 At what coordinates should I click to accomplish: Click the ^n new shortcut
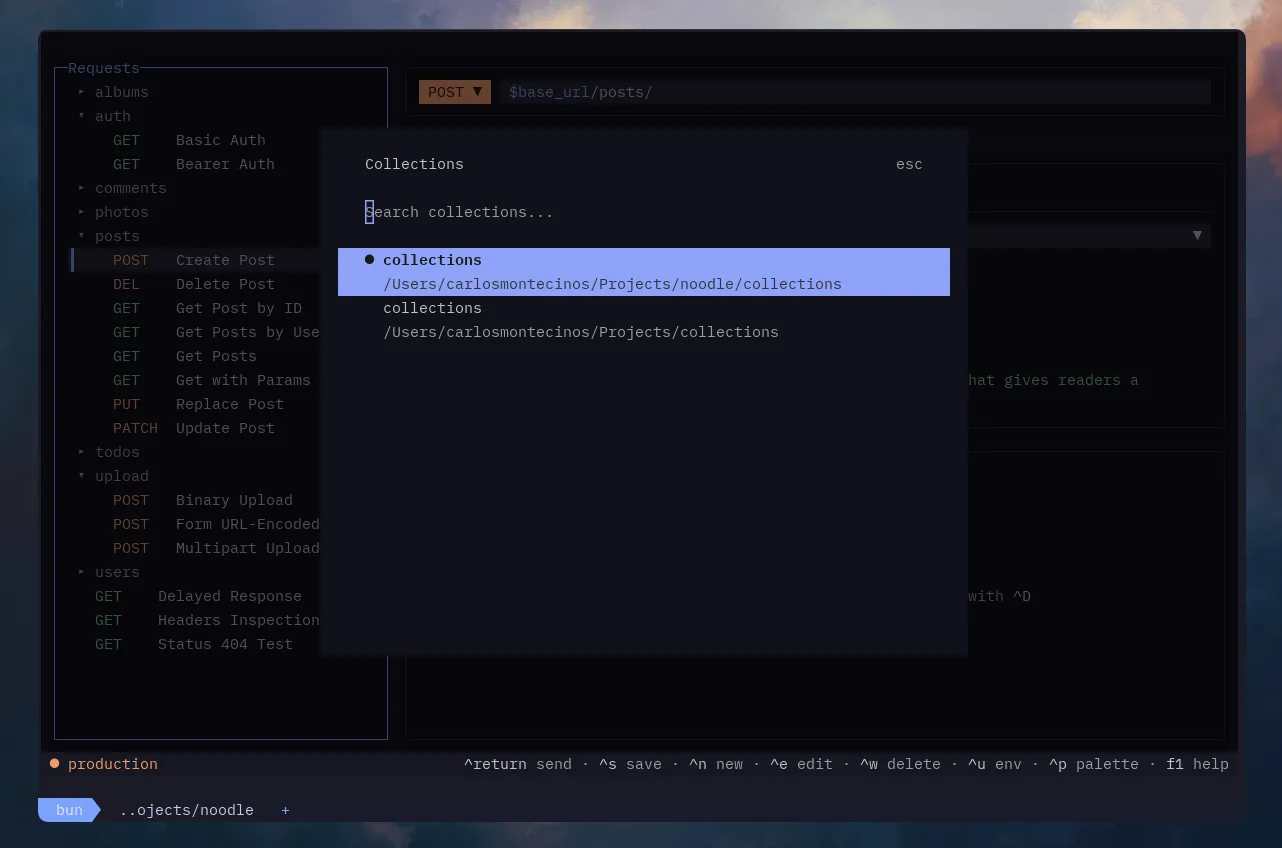(716, 764)
